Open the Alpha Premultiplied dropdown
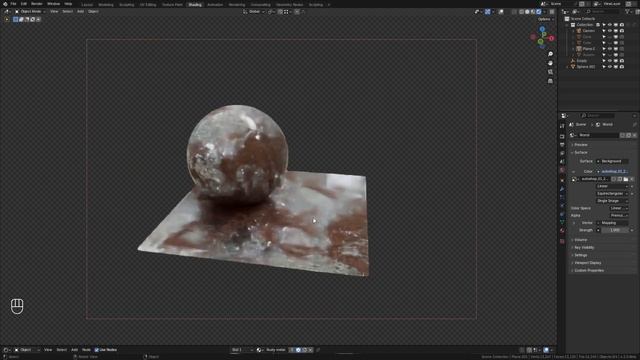Screen dimensions: 640x360 click(619, 216)
